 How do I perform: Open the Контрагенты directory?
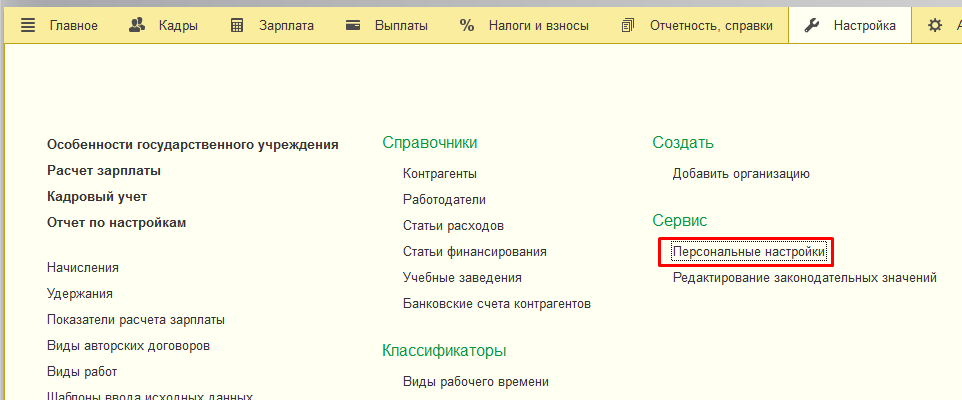(x=440, y=174)
